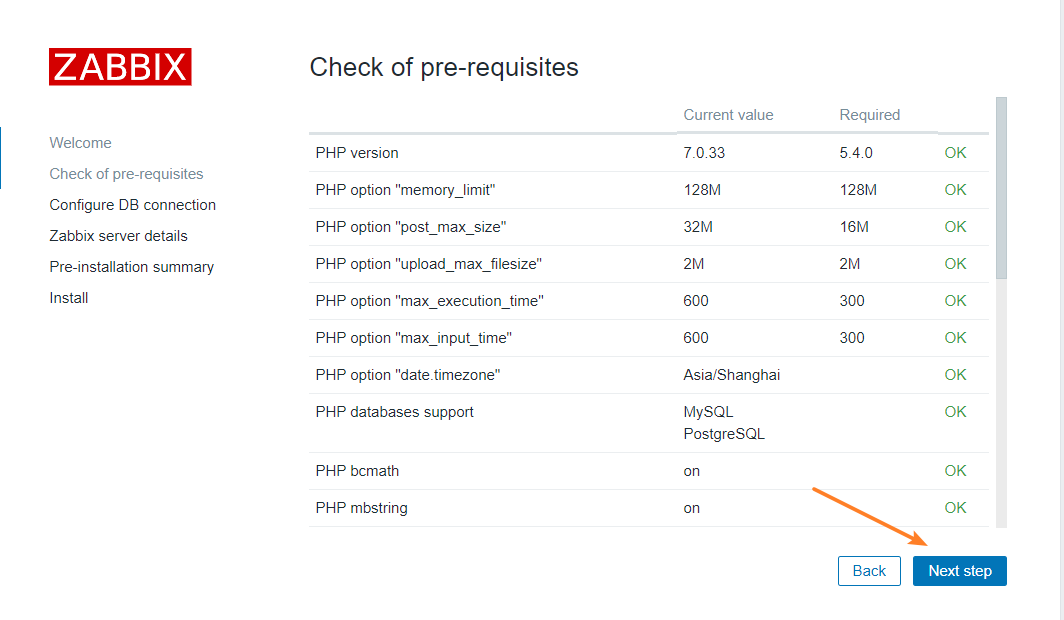Screen dimensions: 1064x620
Task: Open the Pre-installation summary step
Action: 131,266
